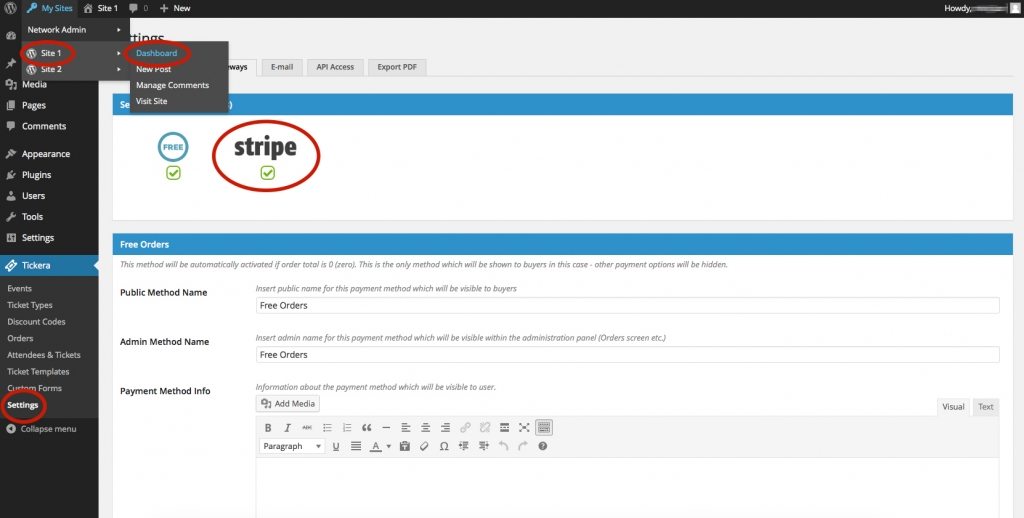Insert a bulleted list
Screen dimensions: 1024x518
click(x=327, y=428)
